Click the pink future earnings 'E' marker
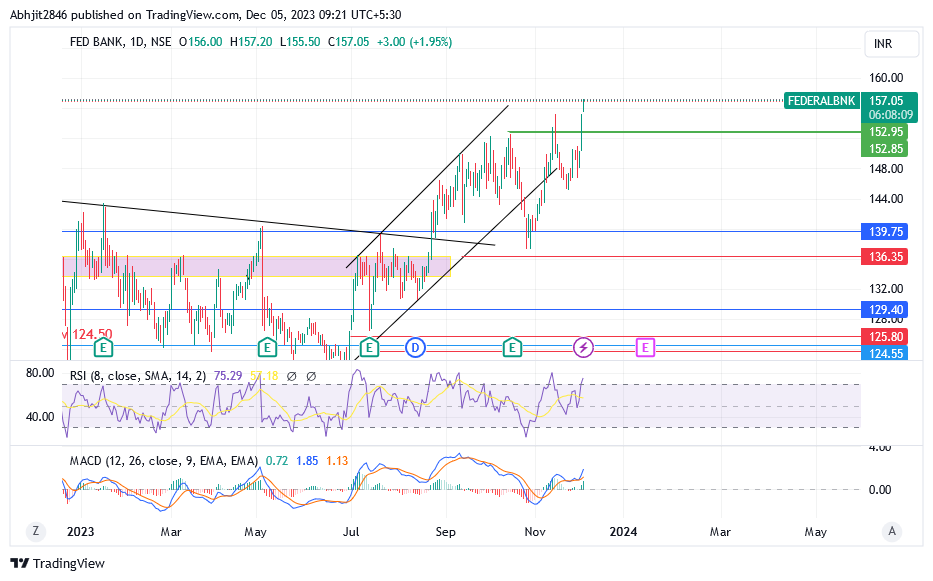Viewport: 933px width, 581px height. pyautogui.click(x=645, y=347)
